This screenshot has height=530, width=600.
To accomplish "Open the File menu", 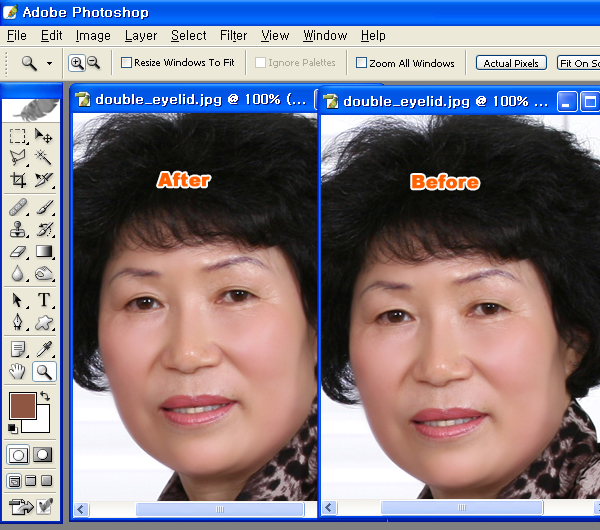I will tap(17, 36).
